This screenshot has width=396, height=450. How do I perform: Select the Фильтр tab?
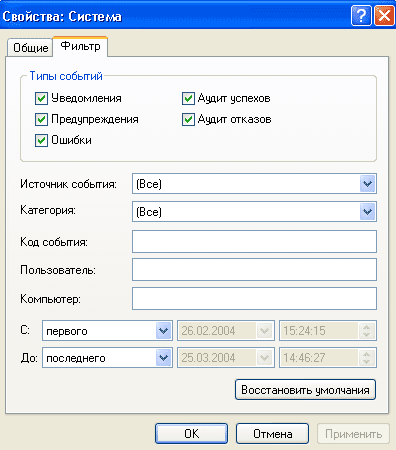tap(80, 46)
